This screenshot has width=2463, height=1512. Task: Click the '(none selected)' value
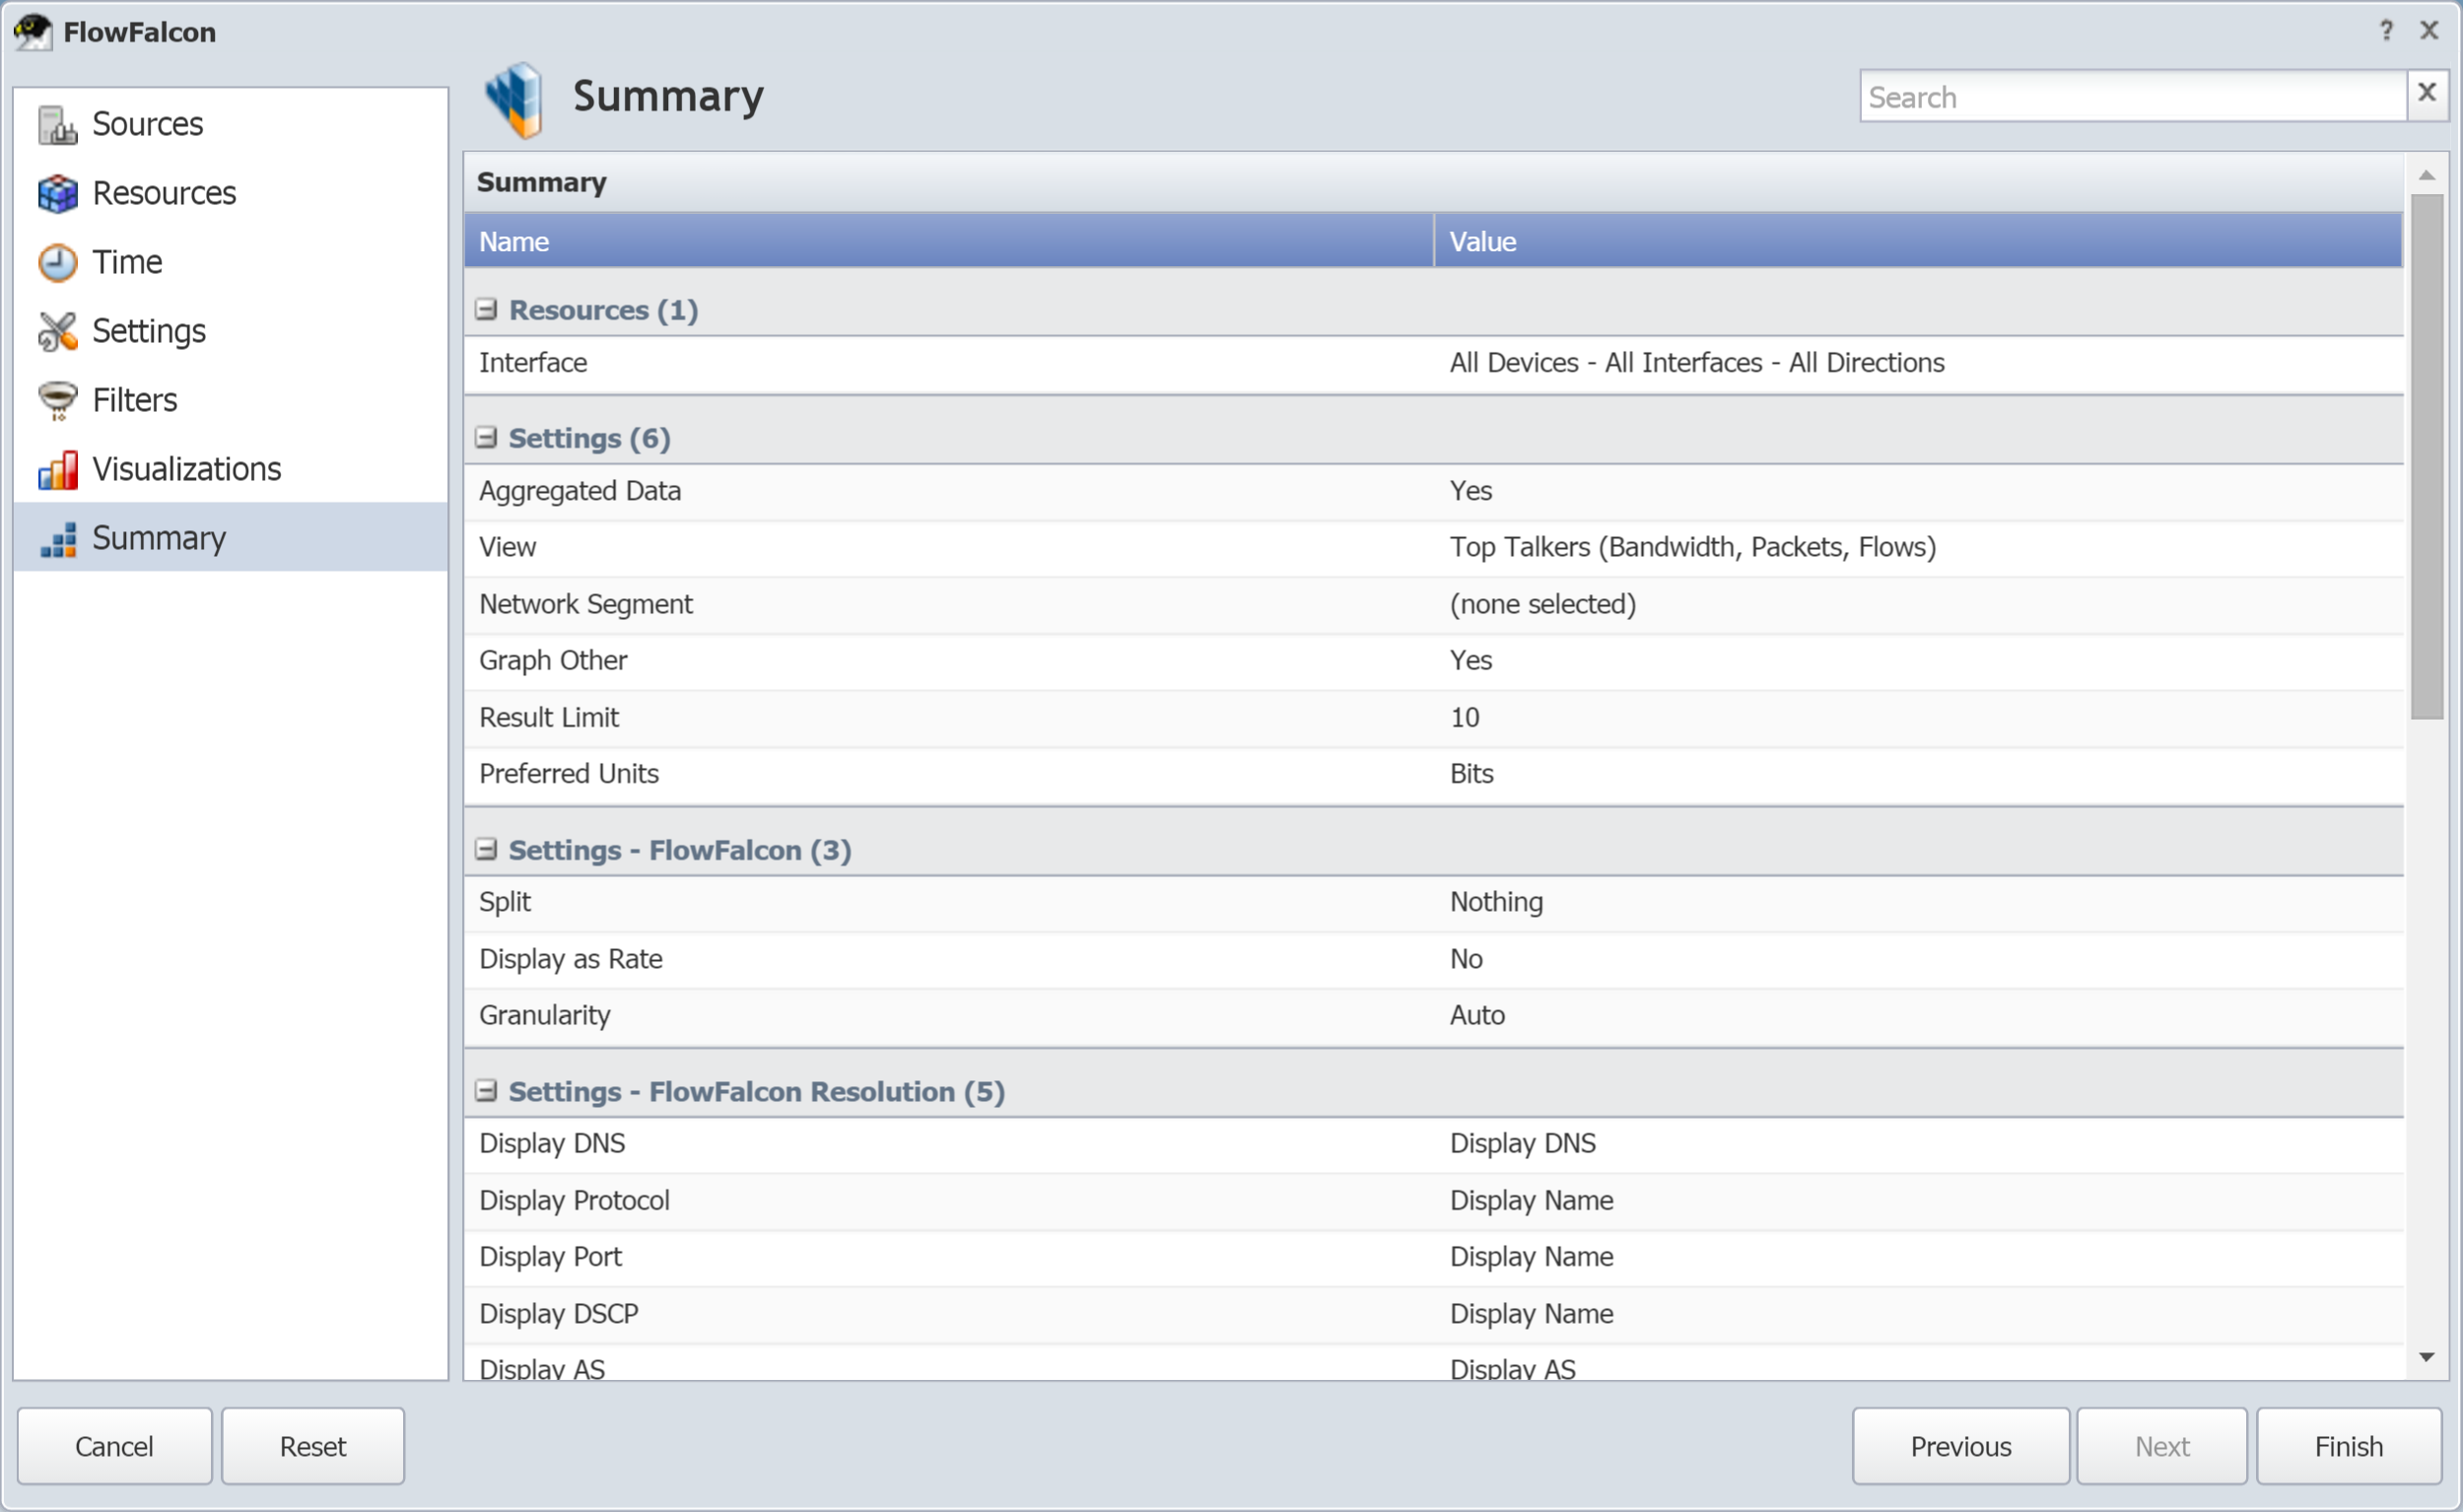pos(1543,604)
